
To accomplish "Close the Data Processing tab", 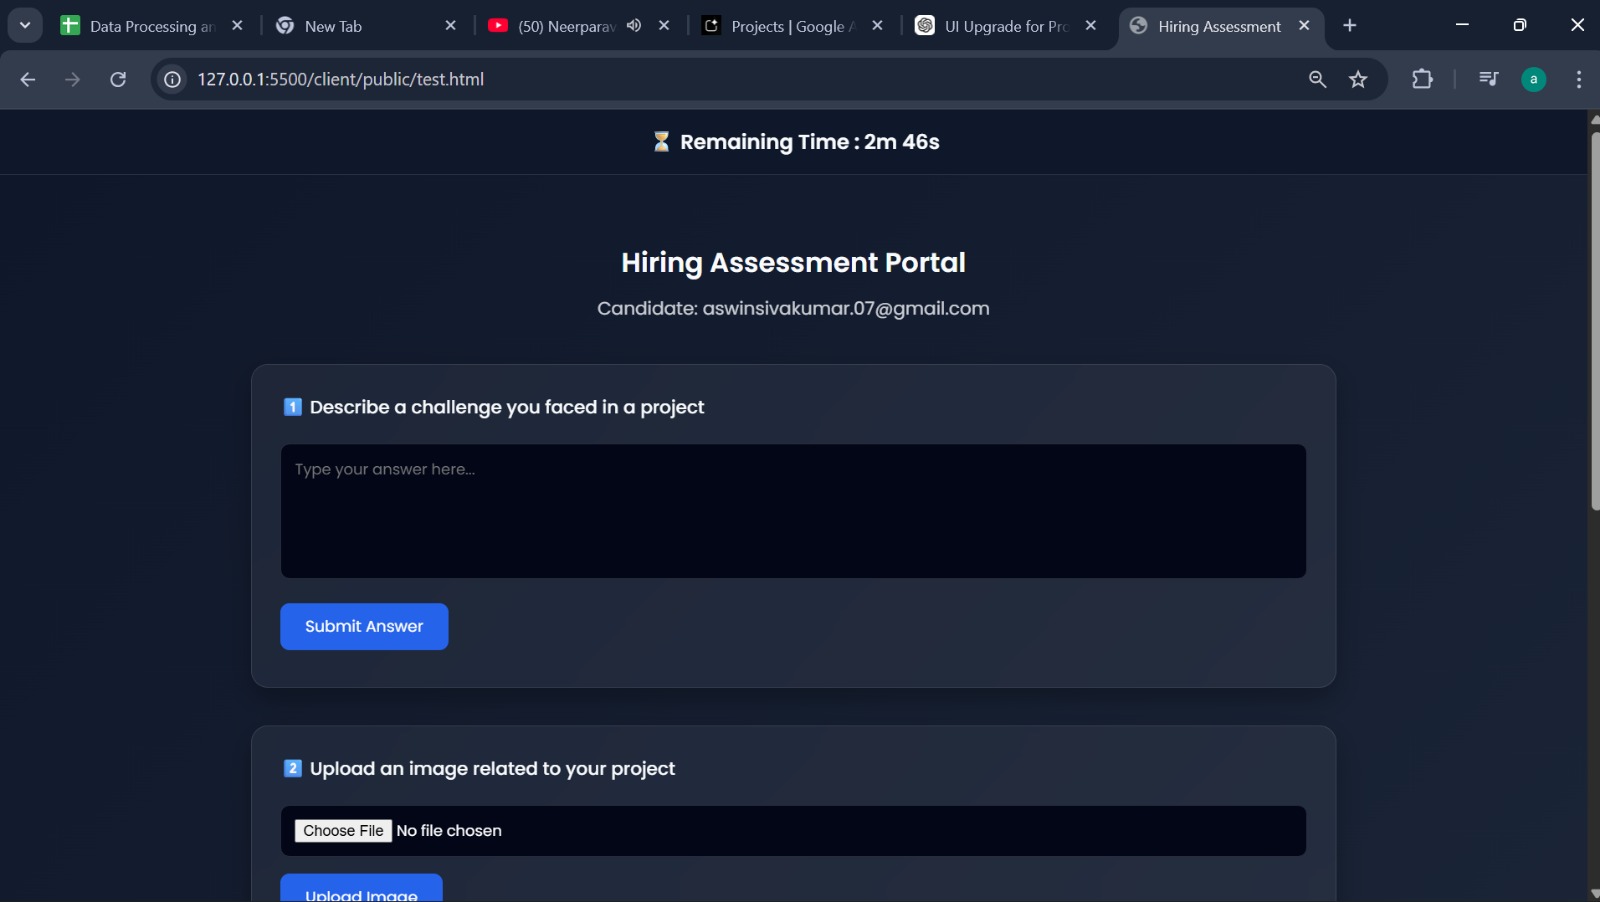I will click(237, 26).
